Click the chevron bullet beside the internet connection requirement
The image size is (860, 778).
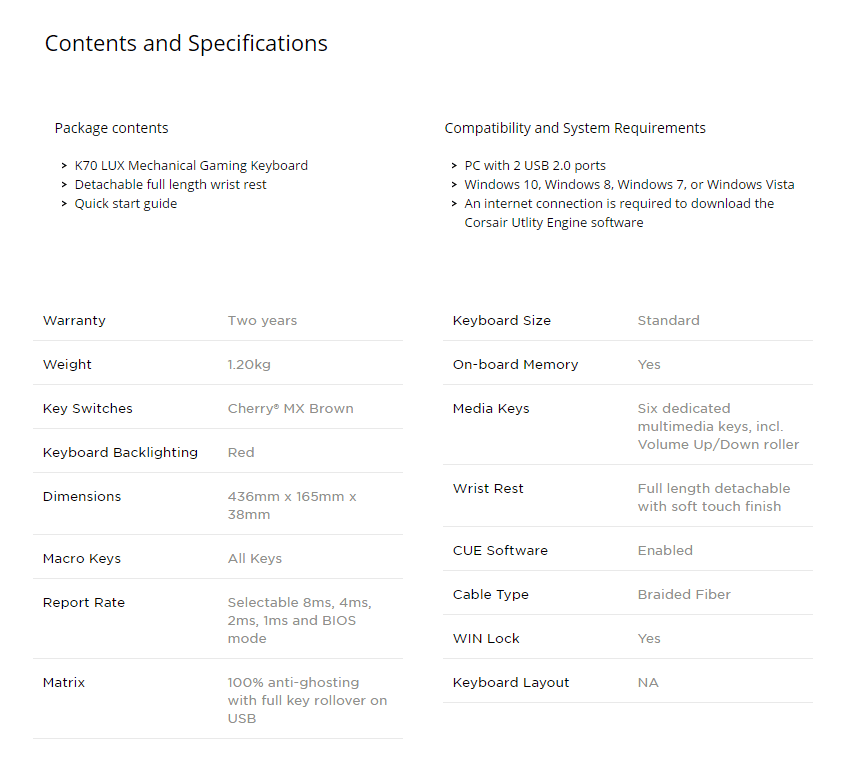point(454,204)
